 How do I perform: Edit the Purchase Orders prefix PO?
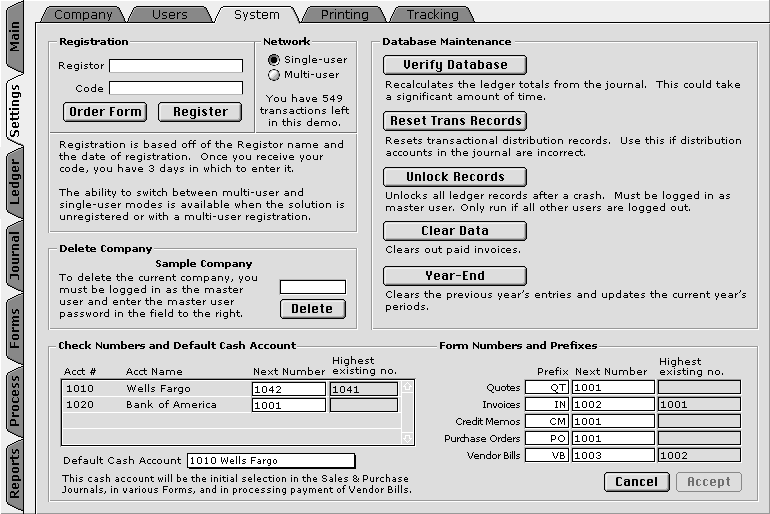pyautogui.click(x=547, y=438)
